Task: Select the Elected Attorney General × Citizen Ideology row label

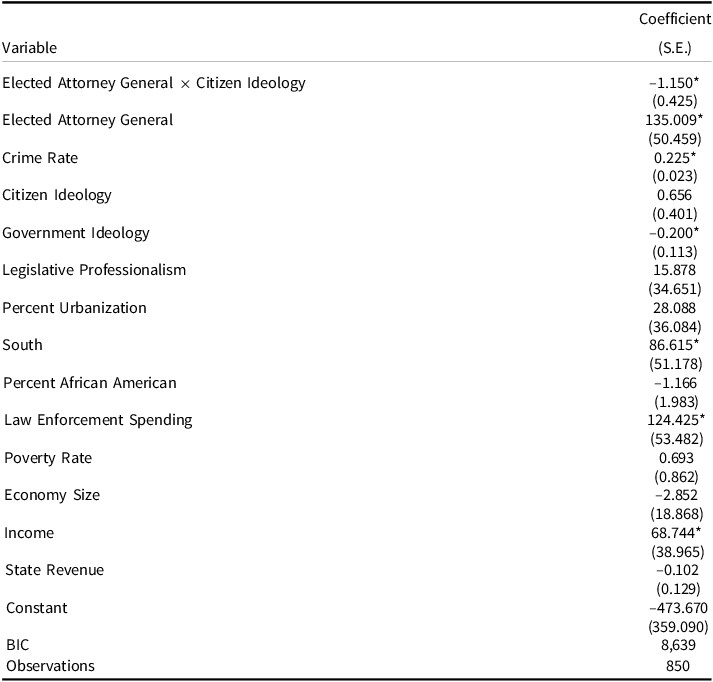Action: pos(154,83)
